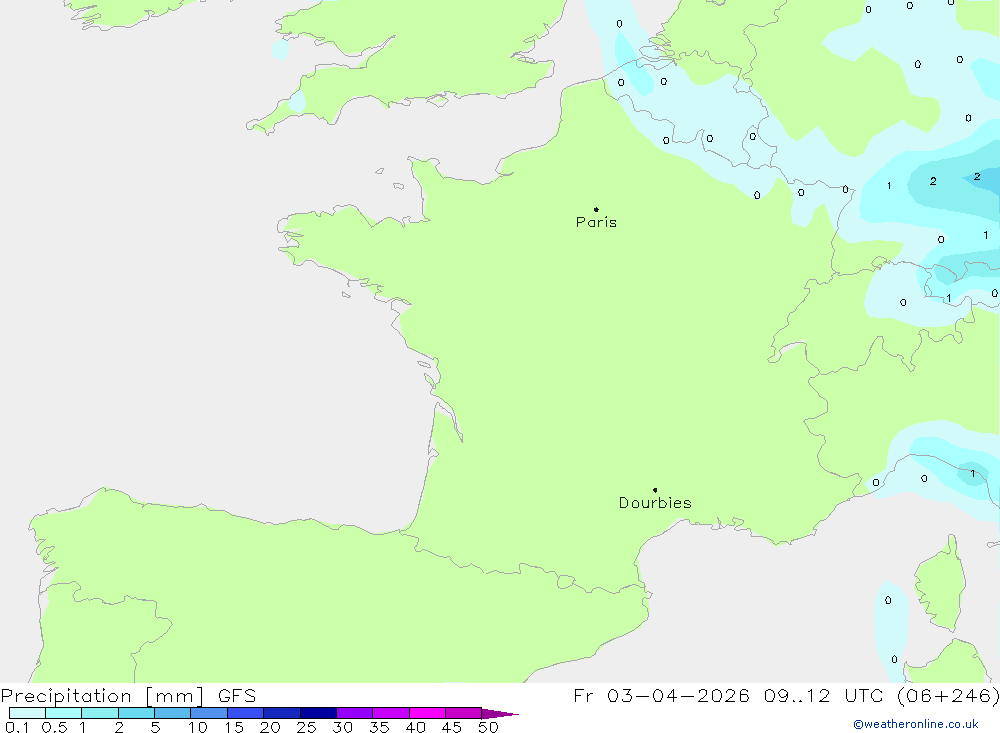
Task: Click the legend scale label '45'
Action: coord(452,727)
